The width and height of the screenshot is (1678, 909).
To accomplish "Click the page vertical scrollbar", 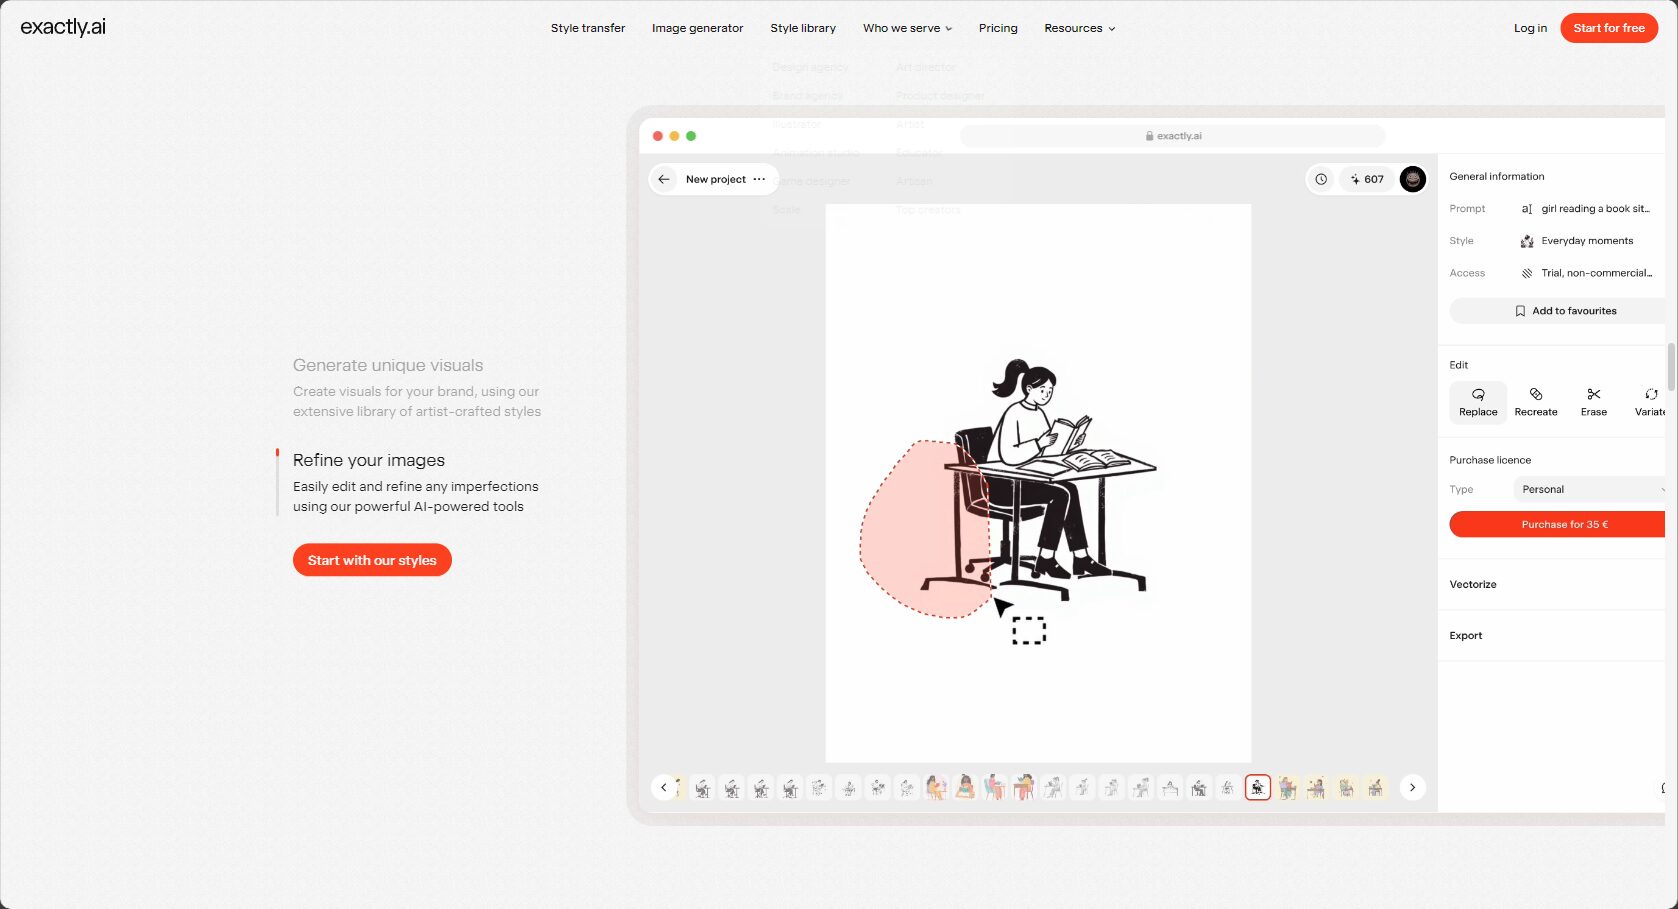I will click(x=1671, y=367).
